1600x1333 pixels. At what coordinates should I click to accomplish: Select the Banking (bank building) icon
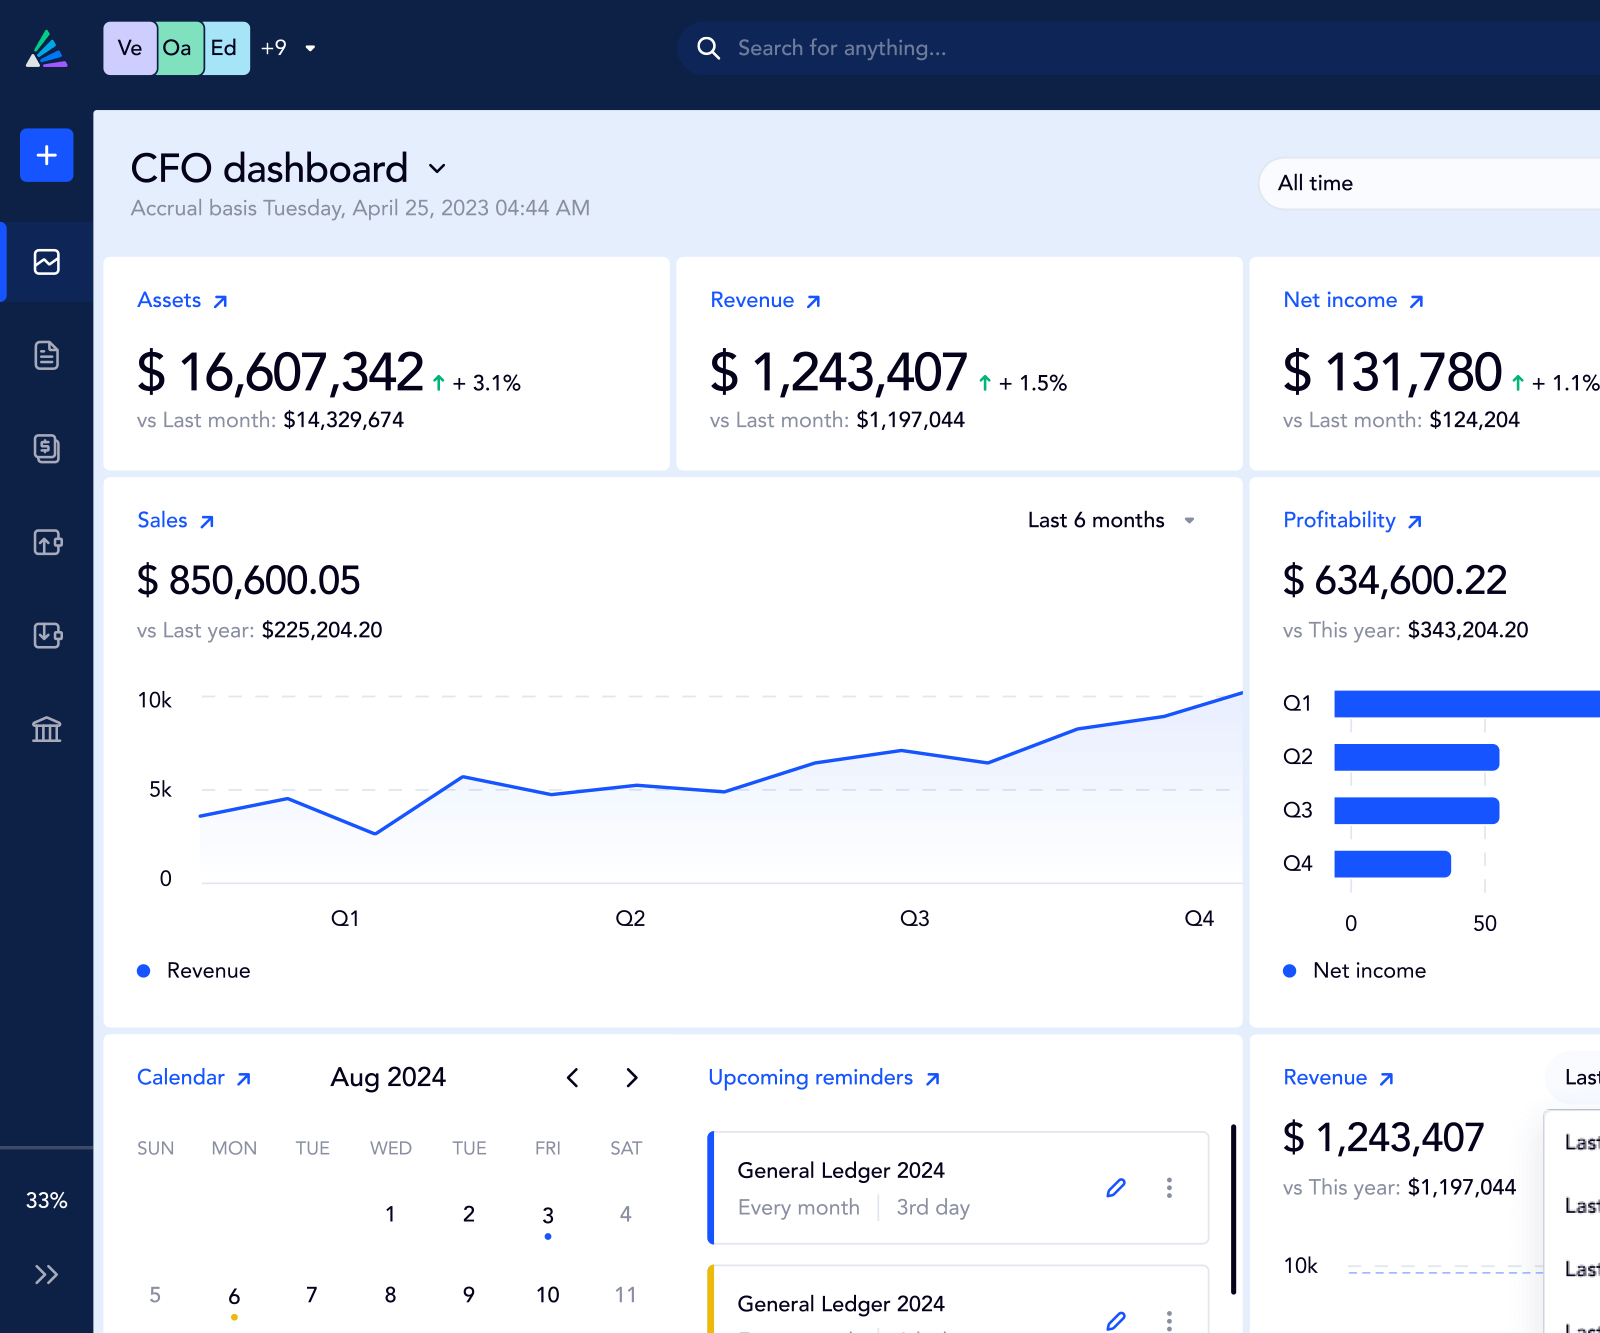coord(46,730)
